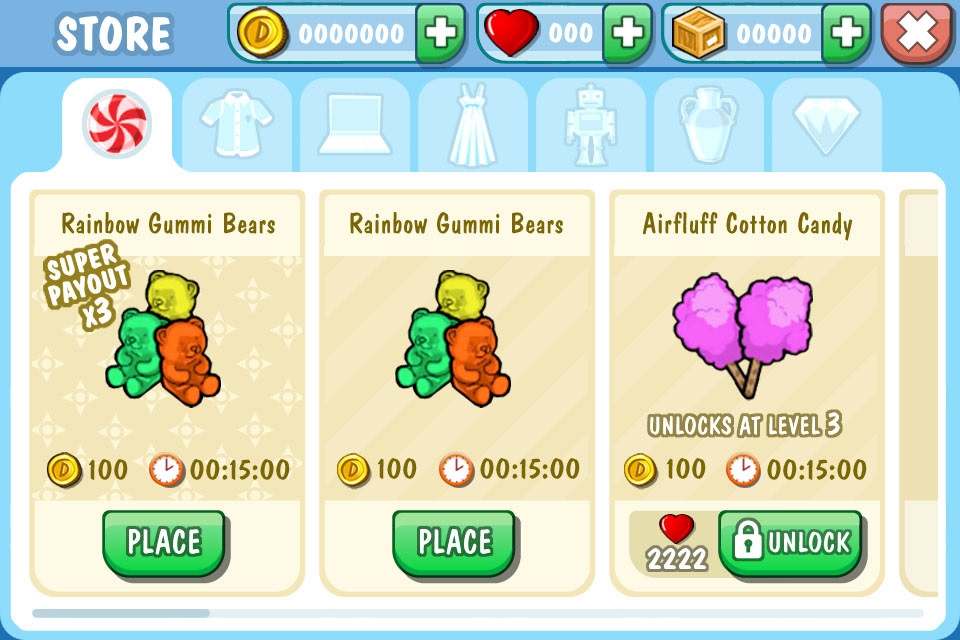Switch to the diamond jewelry tab

[x=827, y=124]
